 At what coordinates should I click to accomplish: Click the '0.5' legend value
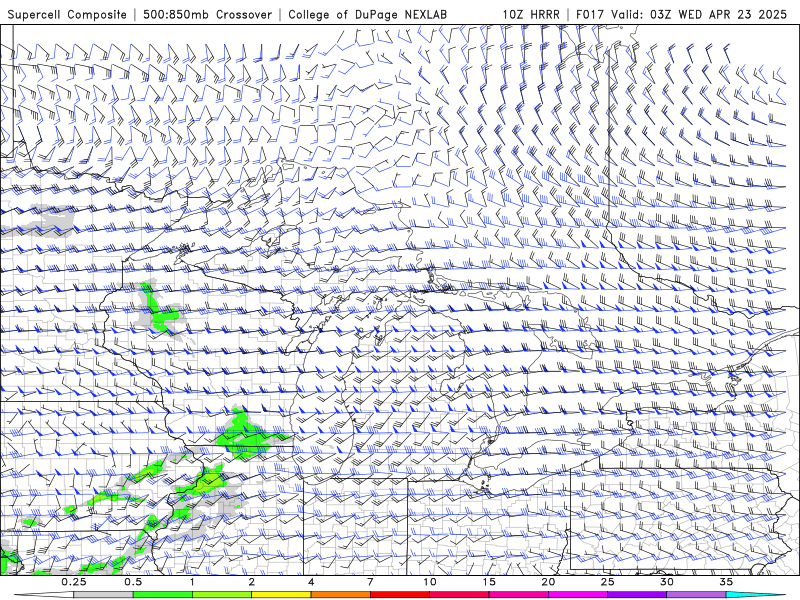[133, 582]
